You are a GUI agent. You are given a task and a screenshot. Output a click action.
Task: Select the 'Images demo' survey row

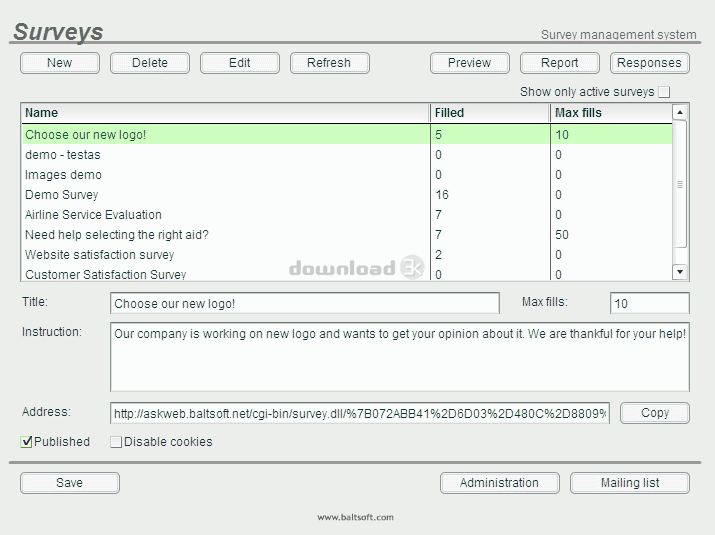coord(347,175)
